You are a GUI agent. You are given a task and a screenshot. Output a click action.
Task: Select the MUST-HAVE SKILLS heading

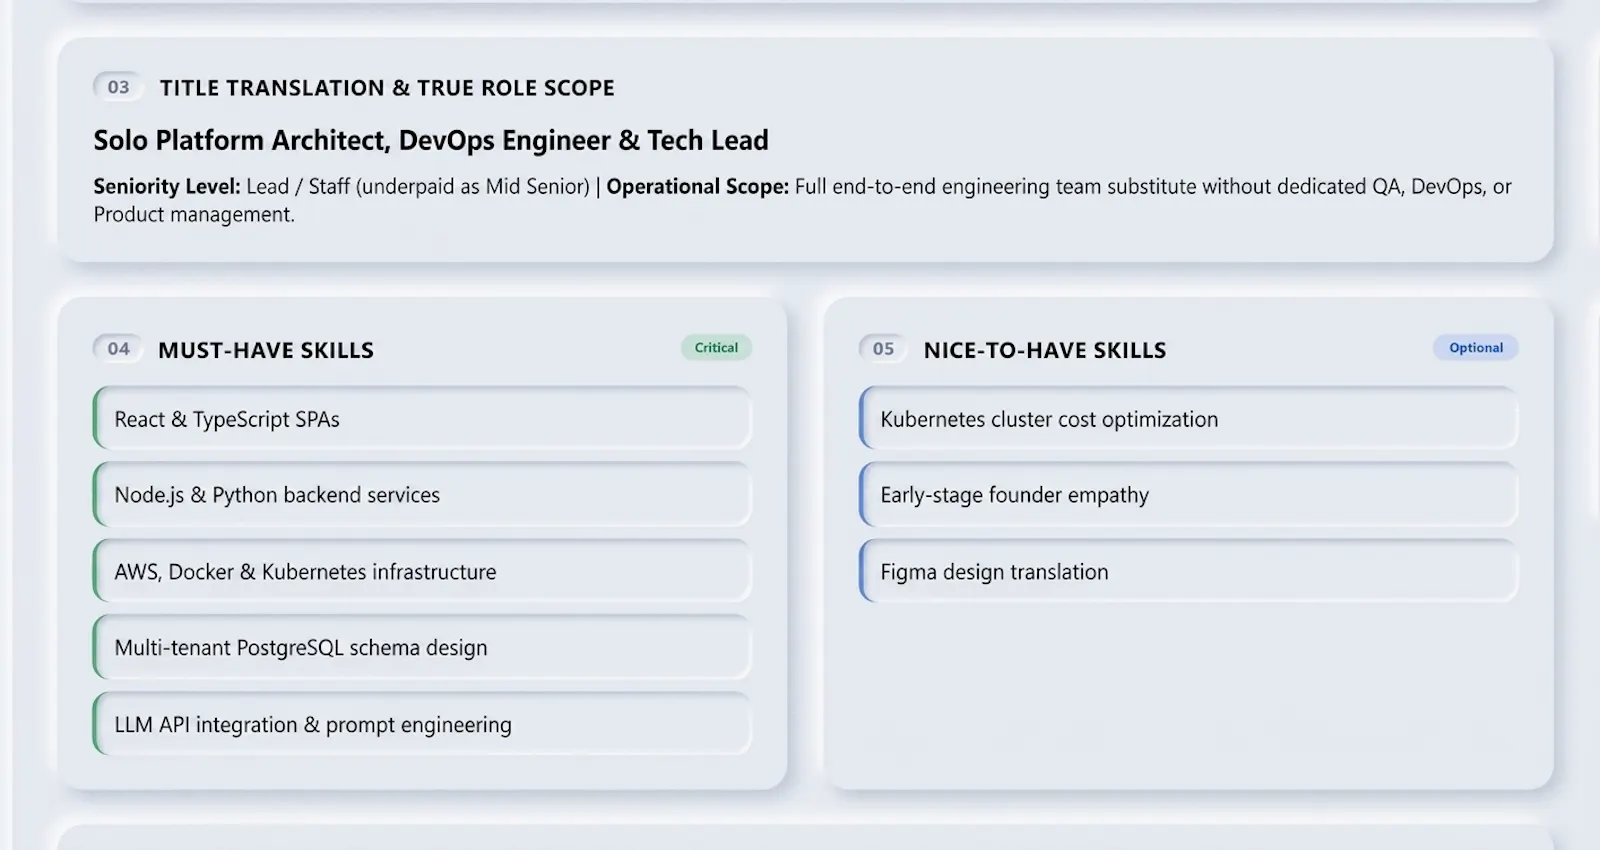266,350
